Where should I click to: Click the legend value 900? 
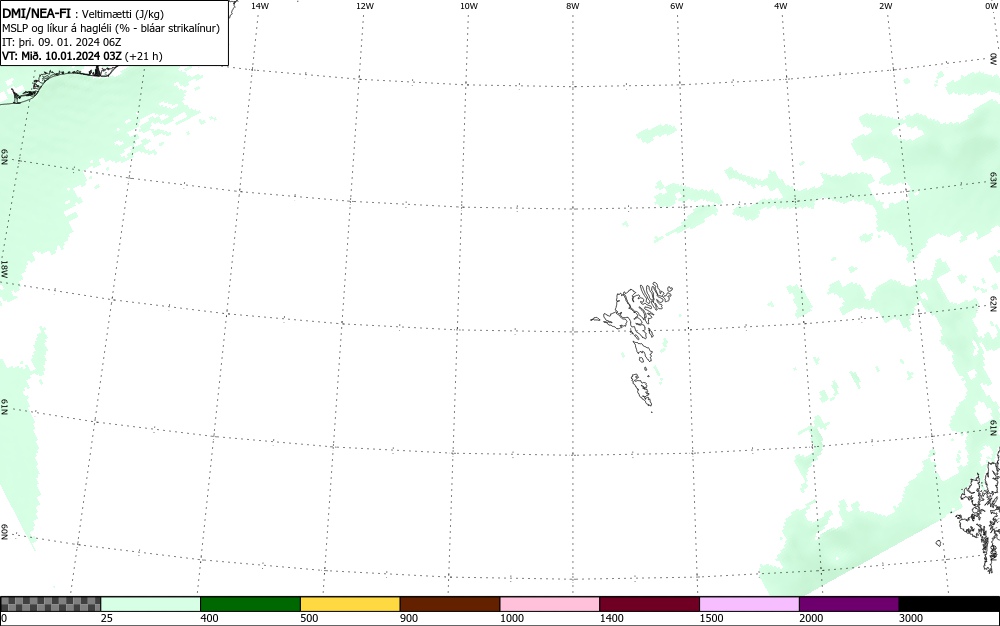tap(409, 618)
